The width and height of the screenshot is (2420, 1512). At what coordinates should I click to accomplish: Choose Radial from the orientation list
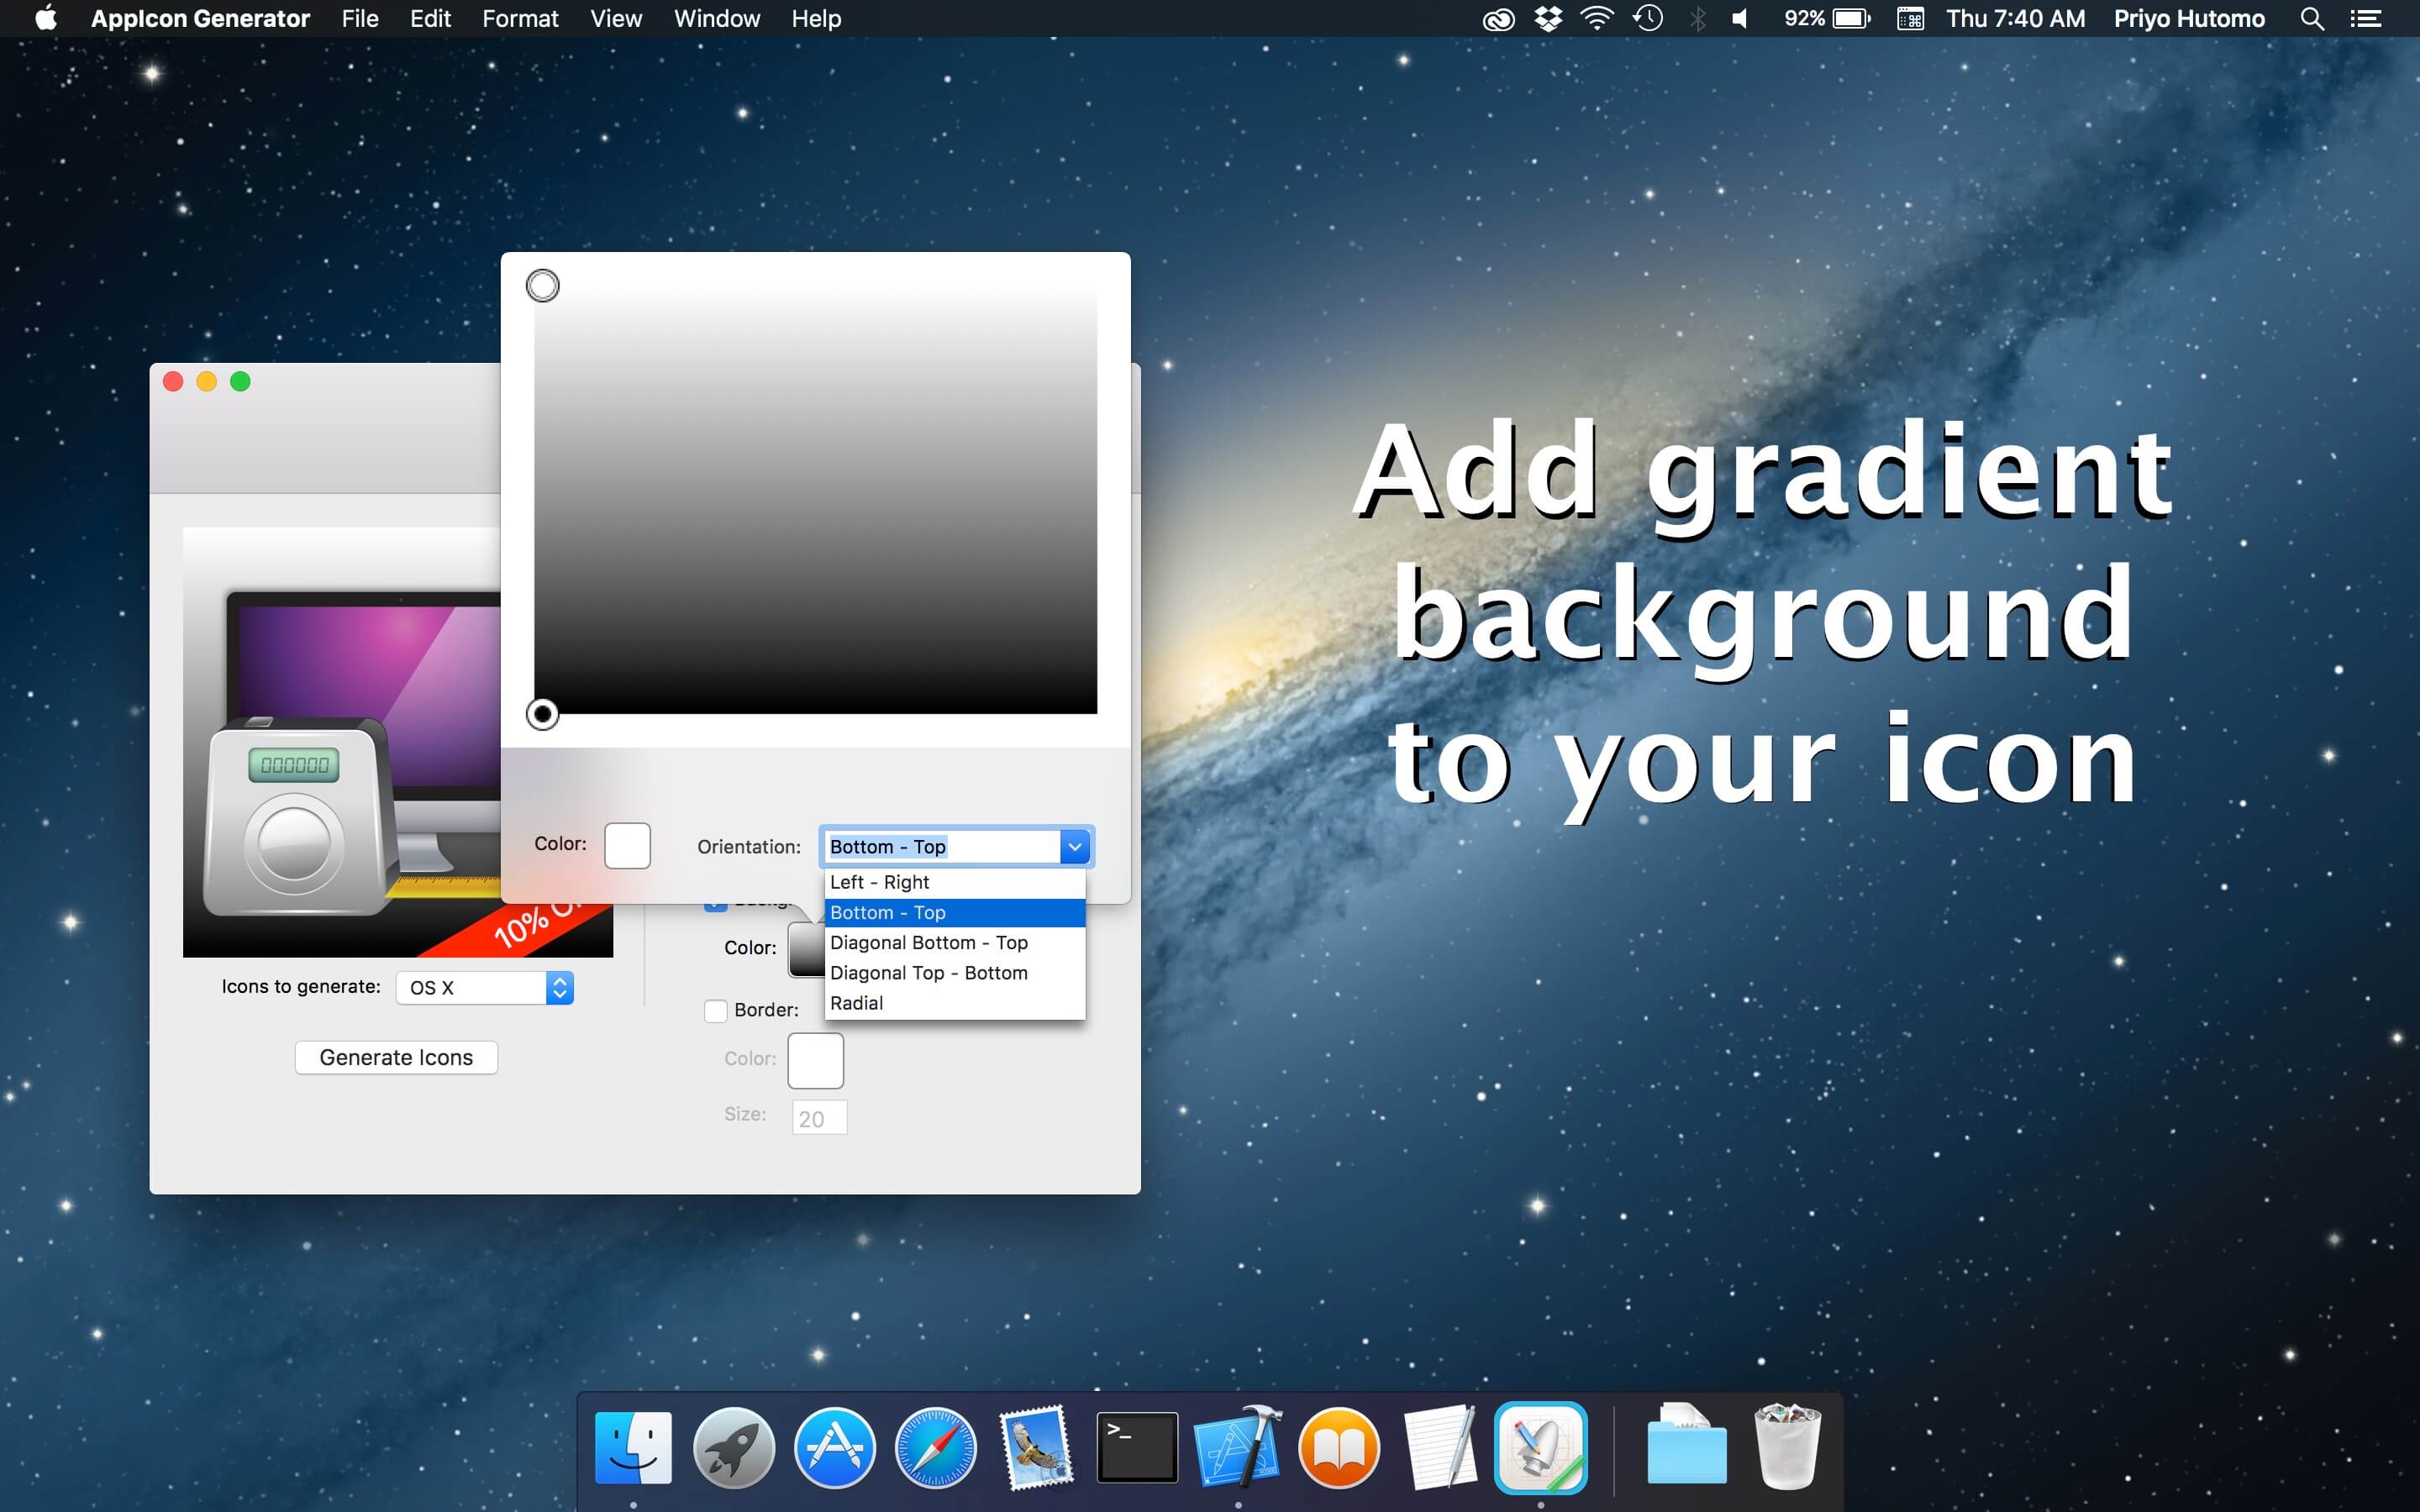point(856,1002)
